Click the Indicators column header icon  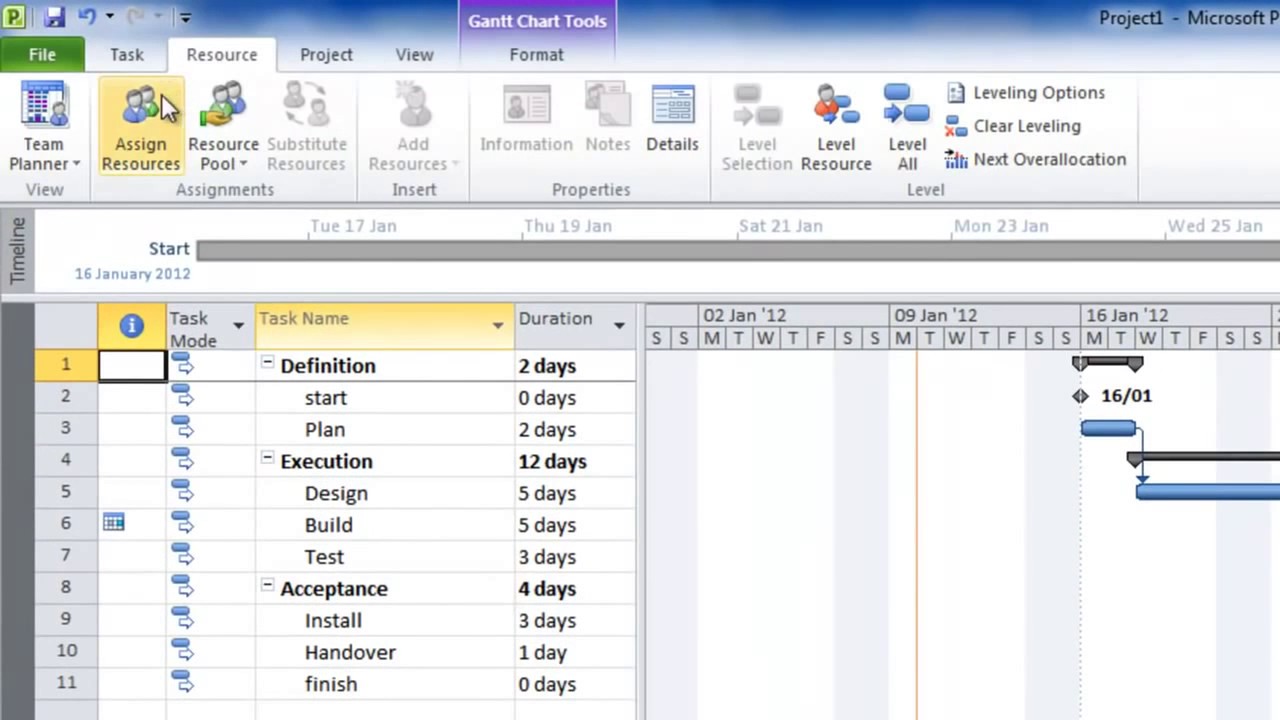(131, 325)
